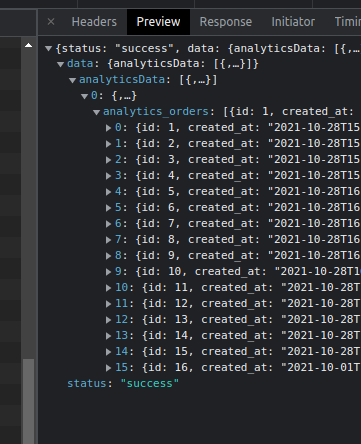Image resolution: width=361 pixels, height=444 pixels.
Task: Collapse the 0: {,…} node
Action: tap(84, 96)
